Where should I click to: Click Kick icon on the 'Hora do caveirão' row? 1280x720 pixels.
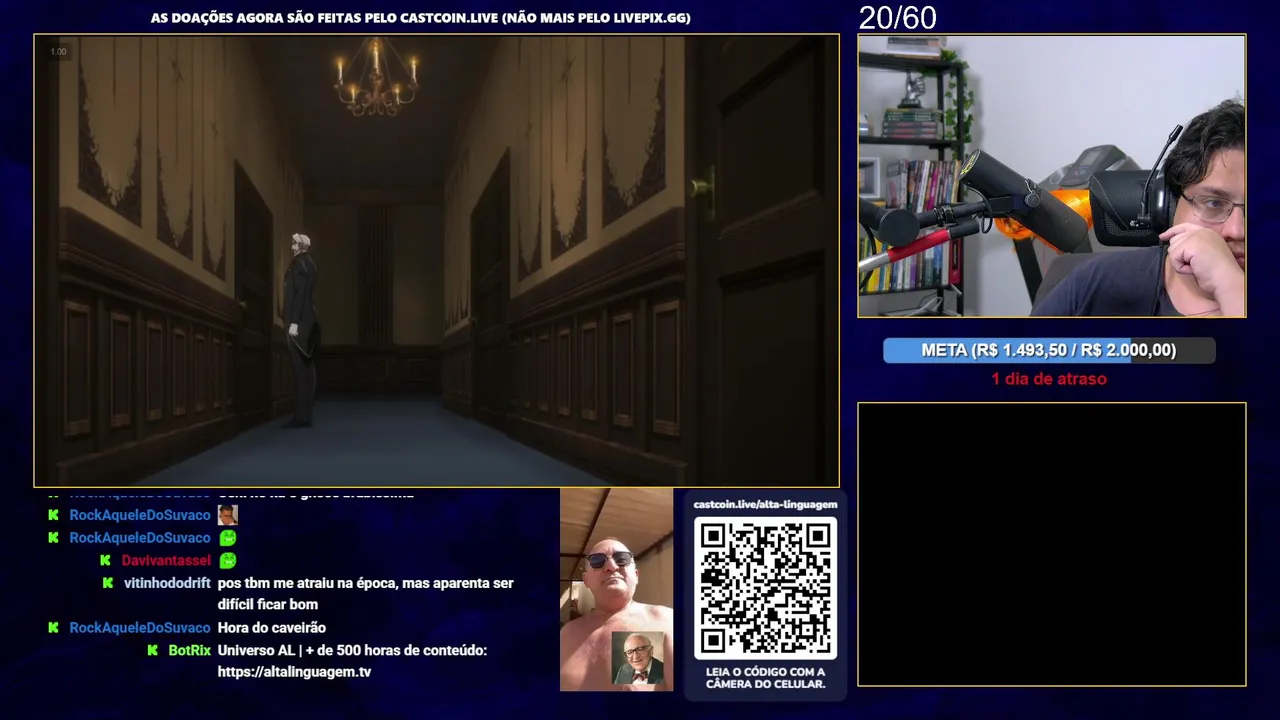[x=54, y=627]
